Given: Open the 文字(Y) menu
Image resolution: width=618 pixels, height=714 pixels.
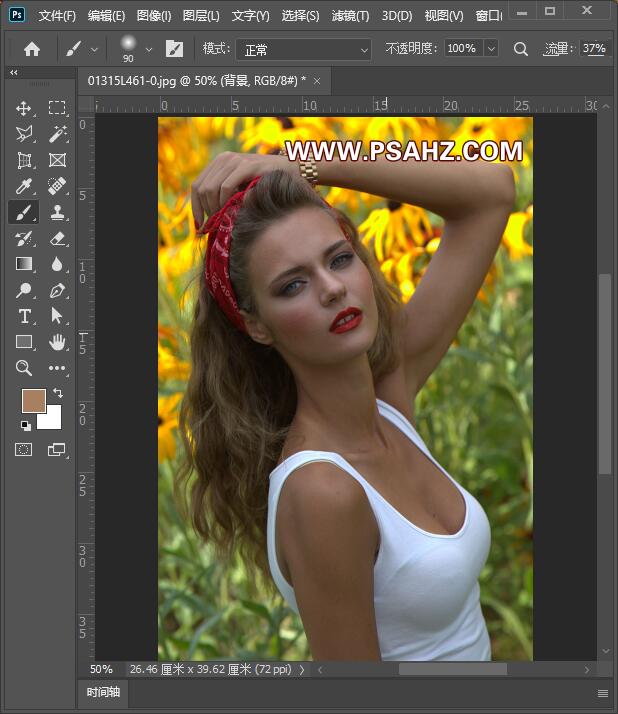Looking at the screenshot, I should coord(250,16).
